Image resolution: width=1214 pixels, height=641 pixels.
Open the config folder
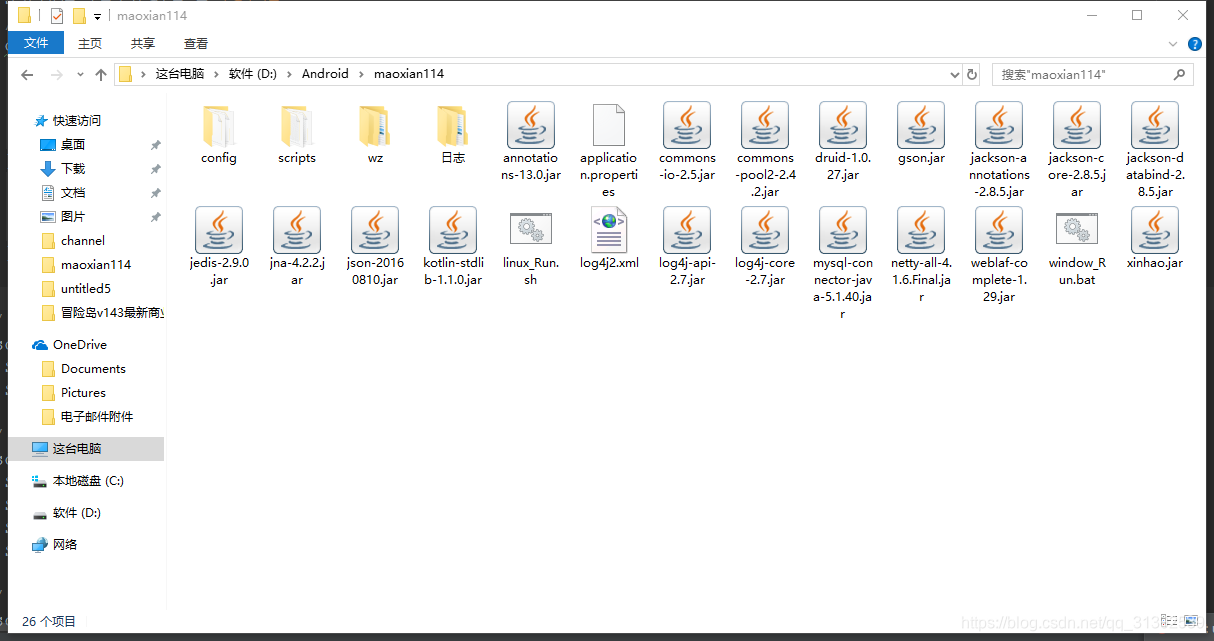click(218, 134)
